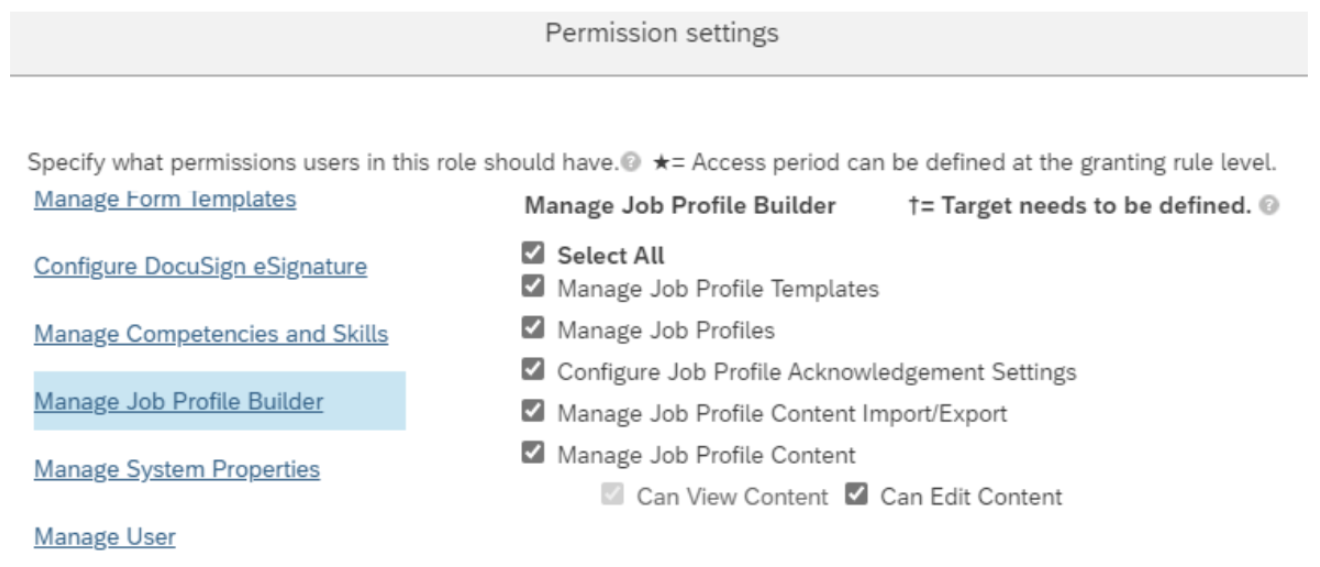This screenshot has width=1320, height=567.
Task: Toggle Manage Job Profile Templates checkbox
Action: coord(533,287)
